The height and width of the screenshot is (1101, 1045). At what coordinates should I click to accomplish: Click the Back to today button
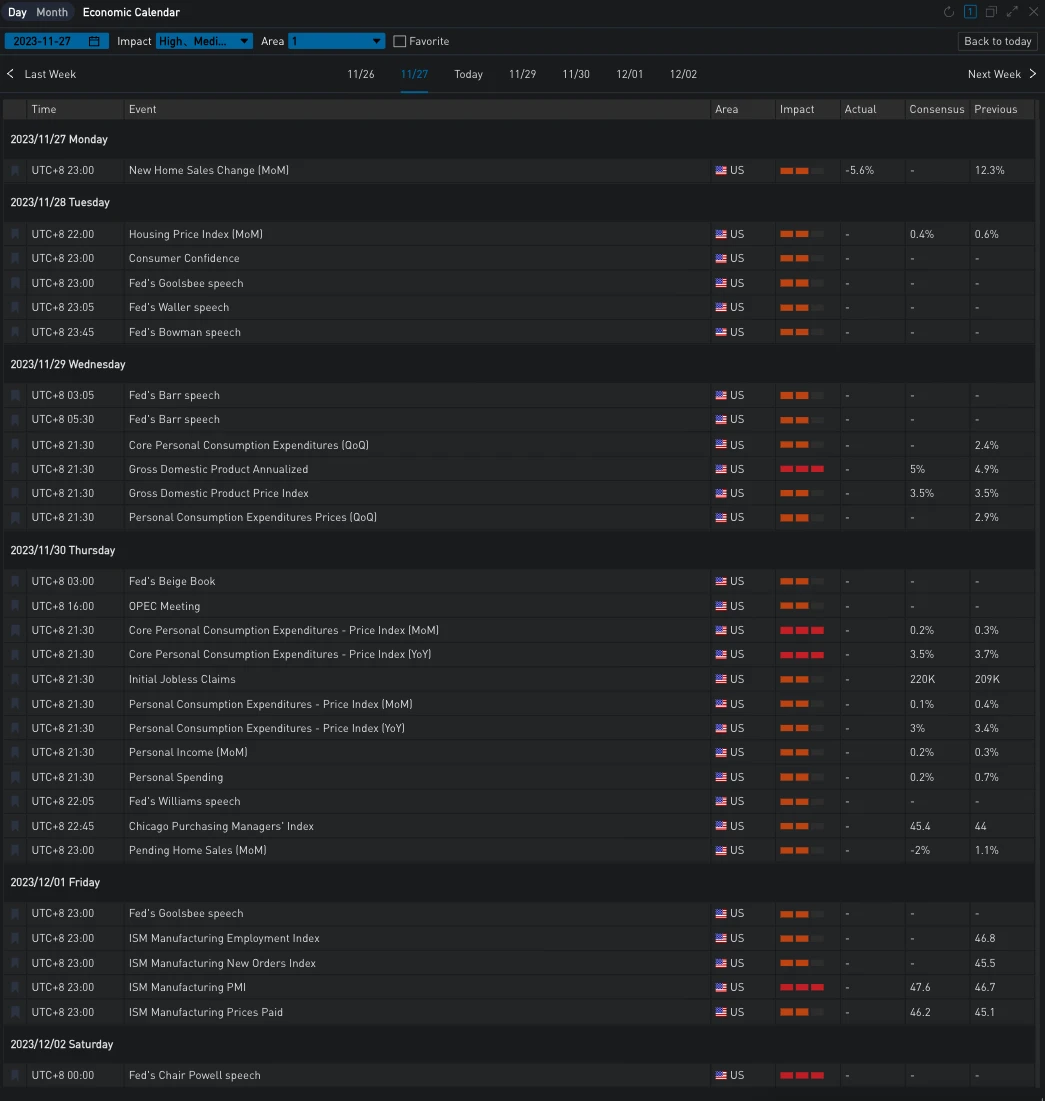(x=997, y=41)
